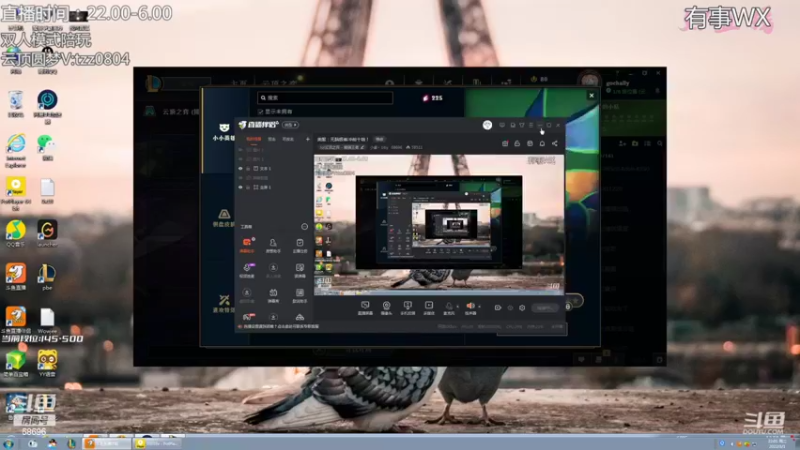Toggle eye visibility of topmost source row

coord(240,150)
